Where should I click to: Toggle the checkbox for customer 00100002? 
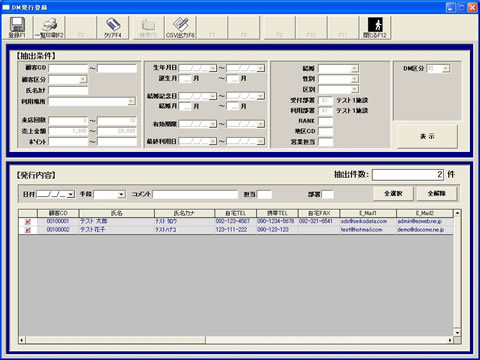(x=28, y=230)
